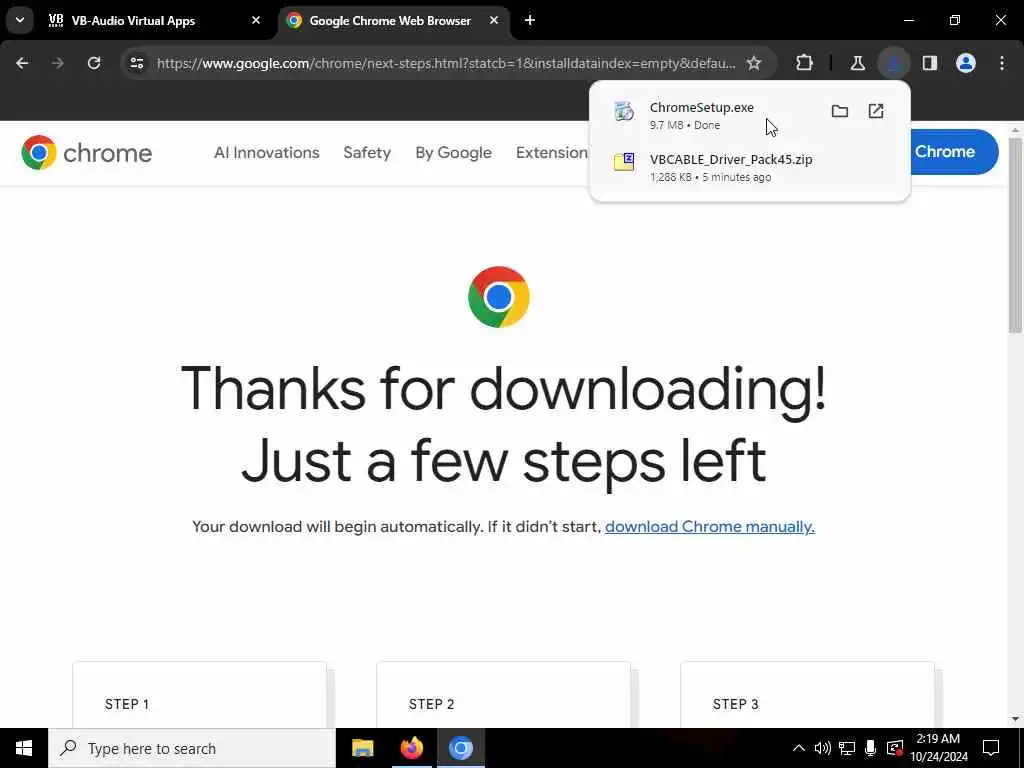Go back to the previous page
Viewport: 1024px width, 768px height.
click(22, 63)
